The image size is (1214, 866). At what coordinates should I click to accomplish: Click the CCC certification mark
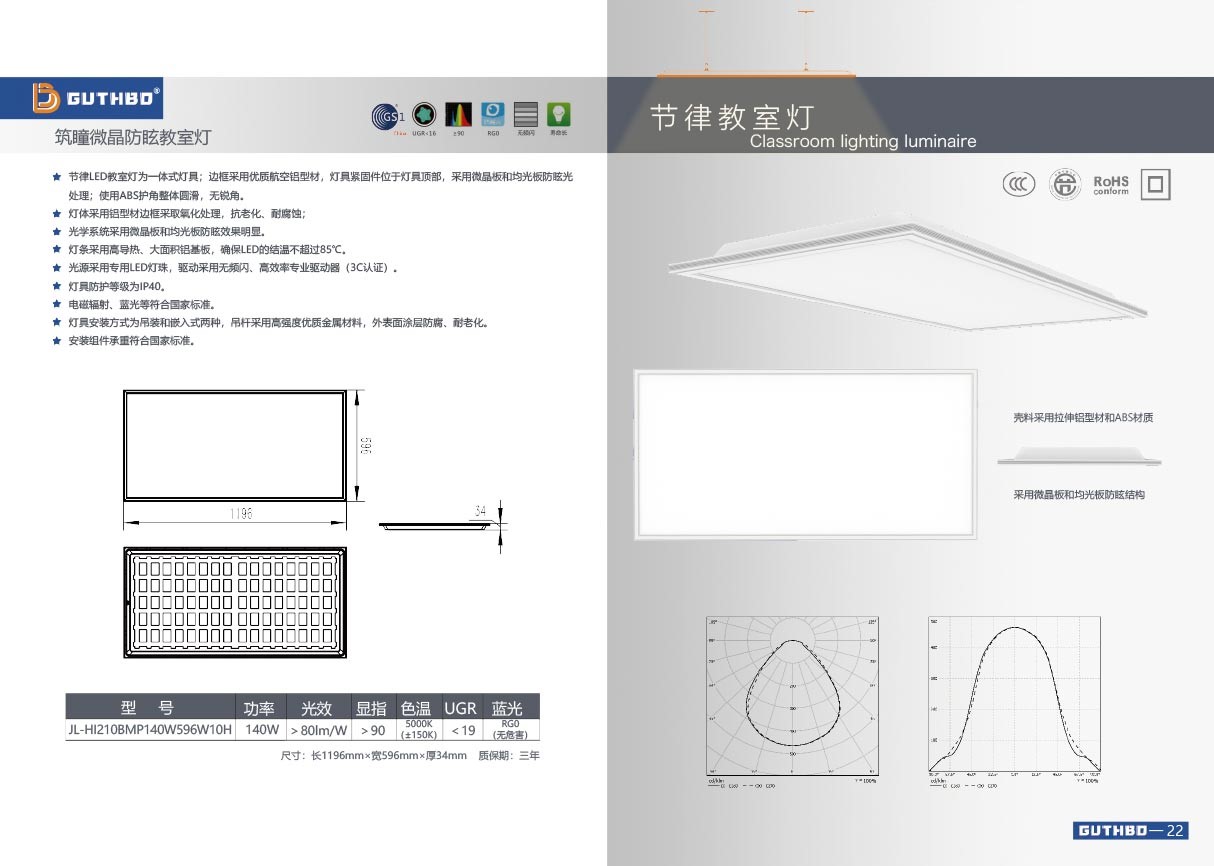(x=1019, y=184)
